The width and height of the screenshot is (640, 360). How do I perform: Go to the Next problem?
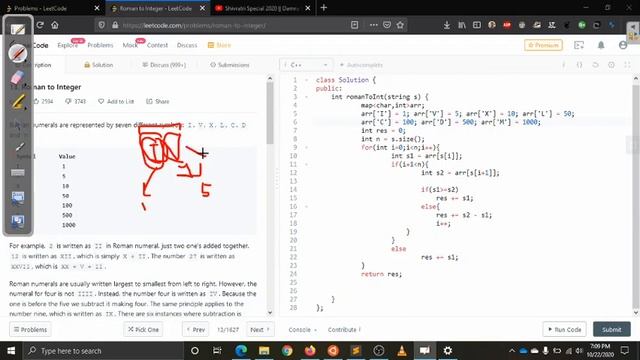[260, 329]
